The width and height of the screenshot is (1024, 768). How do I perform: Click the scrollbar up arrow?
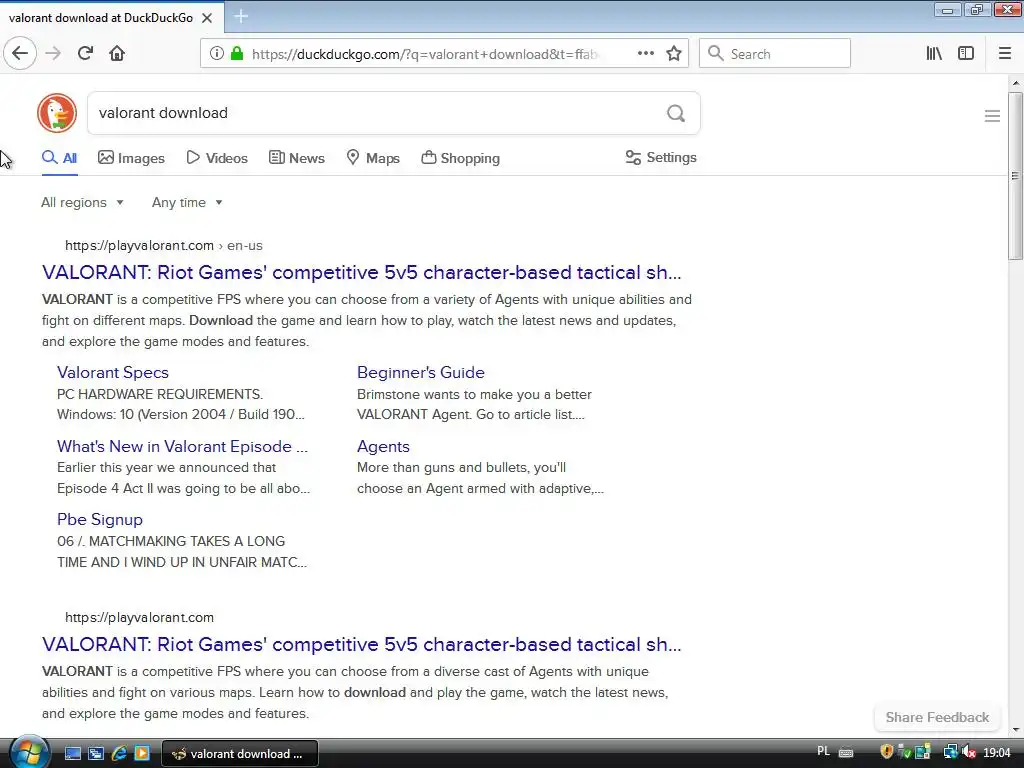click(1016, 83)
